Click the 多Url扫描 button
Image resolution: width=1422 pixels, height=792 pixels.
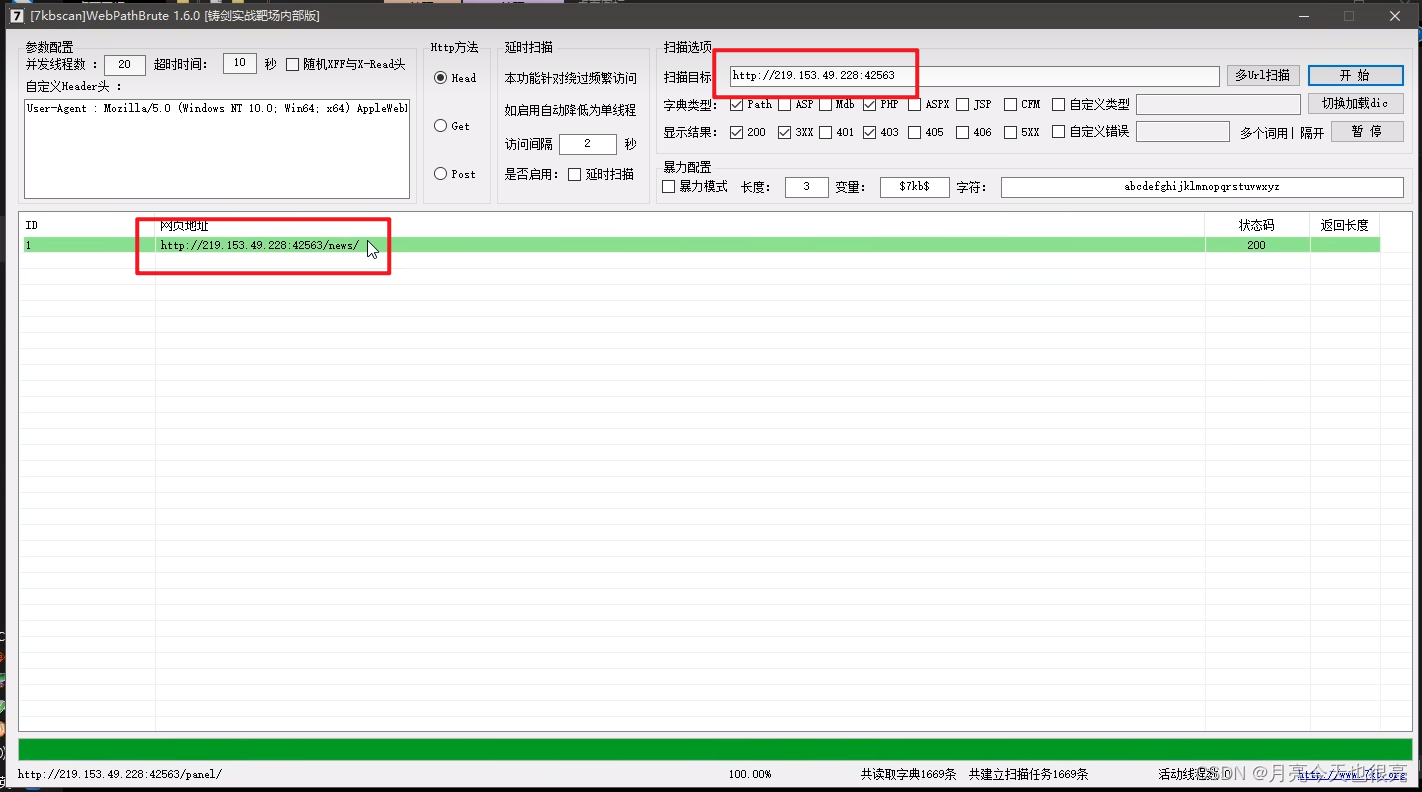pyautogui.click(x=1263, y=75)
